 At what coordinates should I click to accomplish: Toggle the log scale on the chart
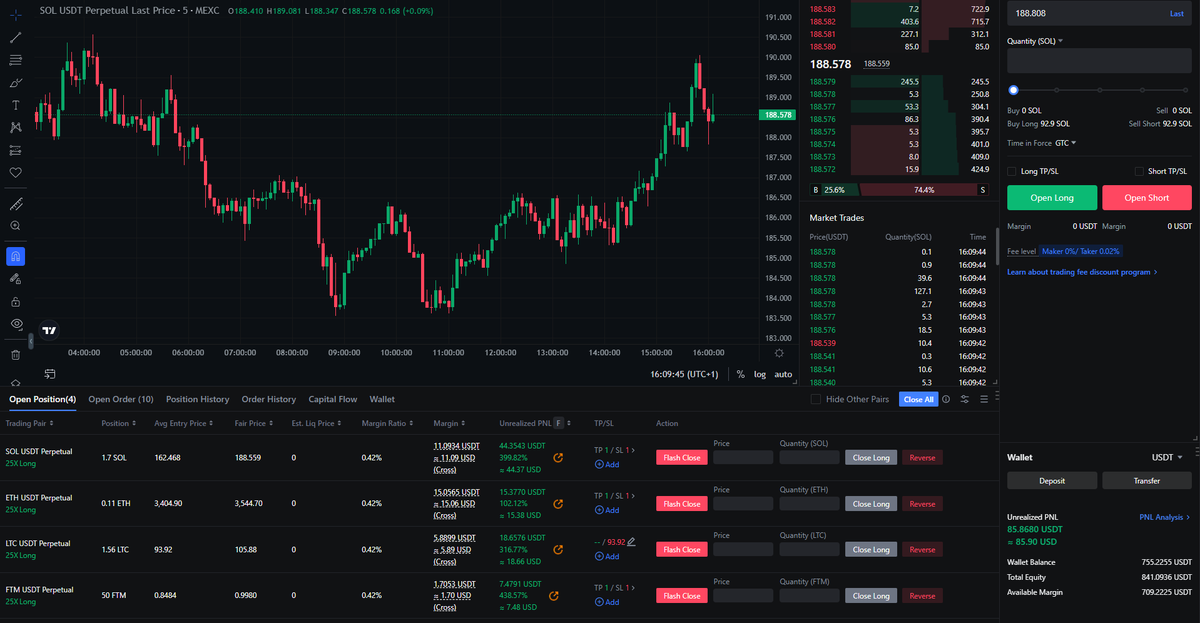(760, 374)
